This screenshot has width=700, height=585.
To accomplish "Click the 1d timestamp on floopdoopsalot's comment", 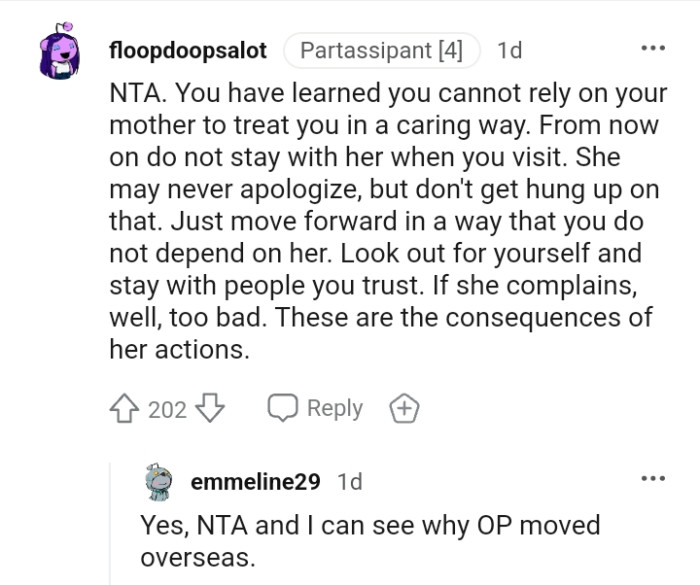I will pos(510,49).
